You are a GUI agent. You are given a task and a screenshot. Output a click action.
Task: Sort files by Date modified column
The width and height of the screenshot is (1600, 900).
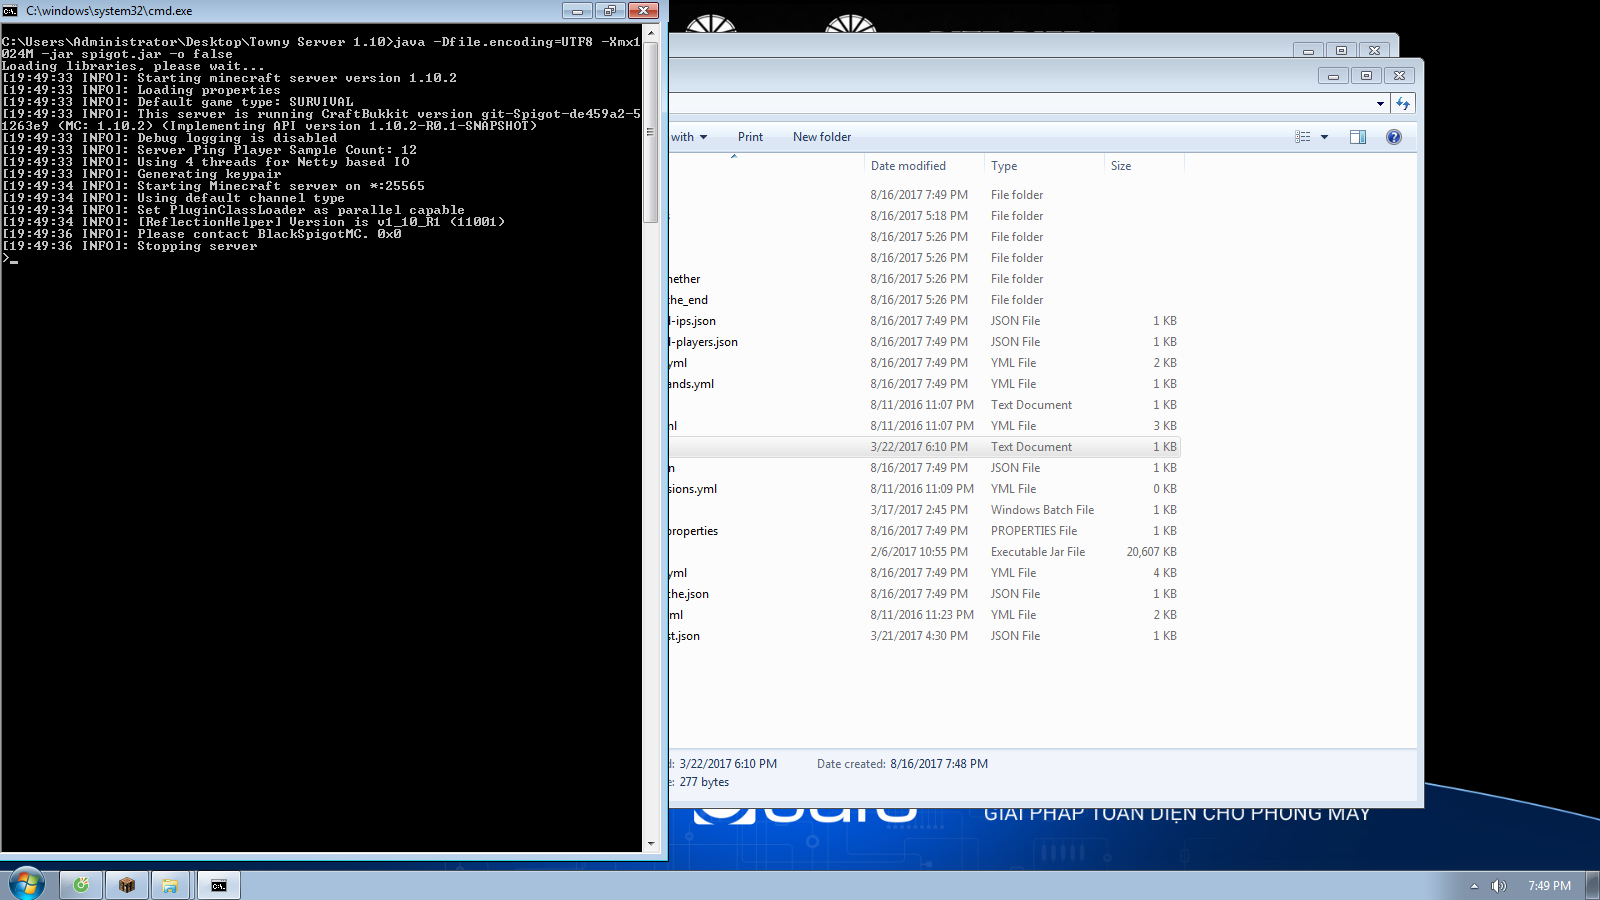[908, 166]
